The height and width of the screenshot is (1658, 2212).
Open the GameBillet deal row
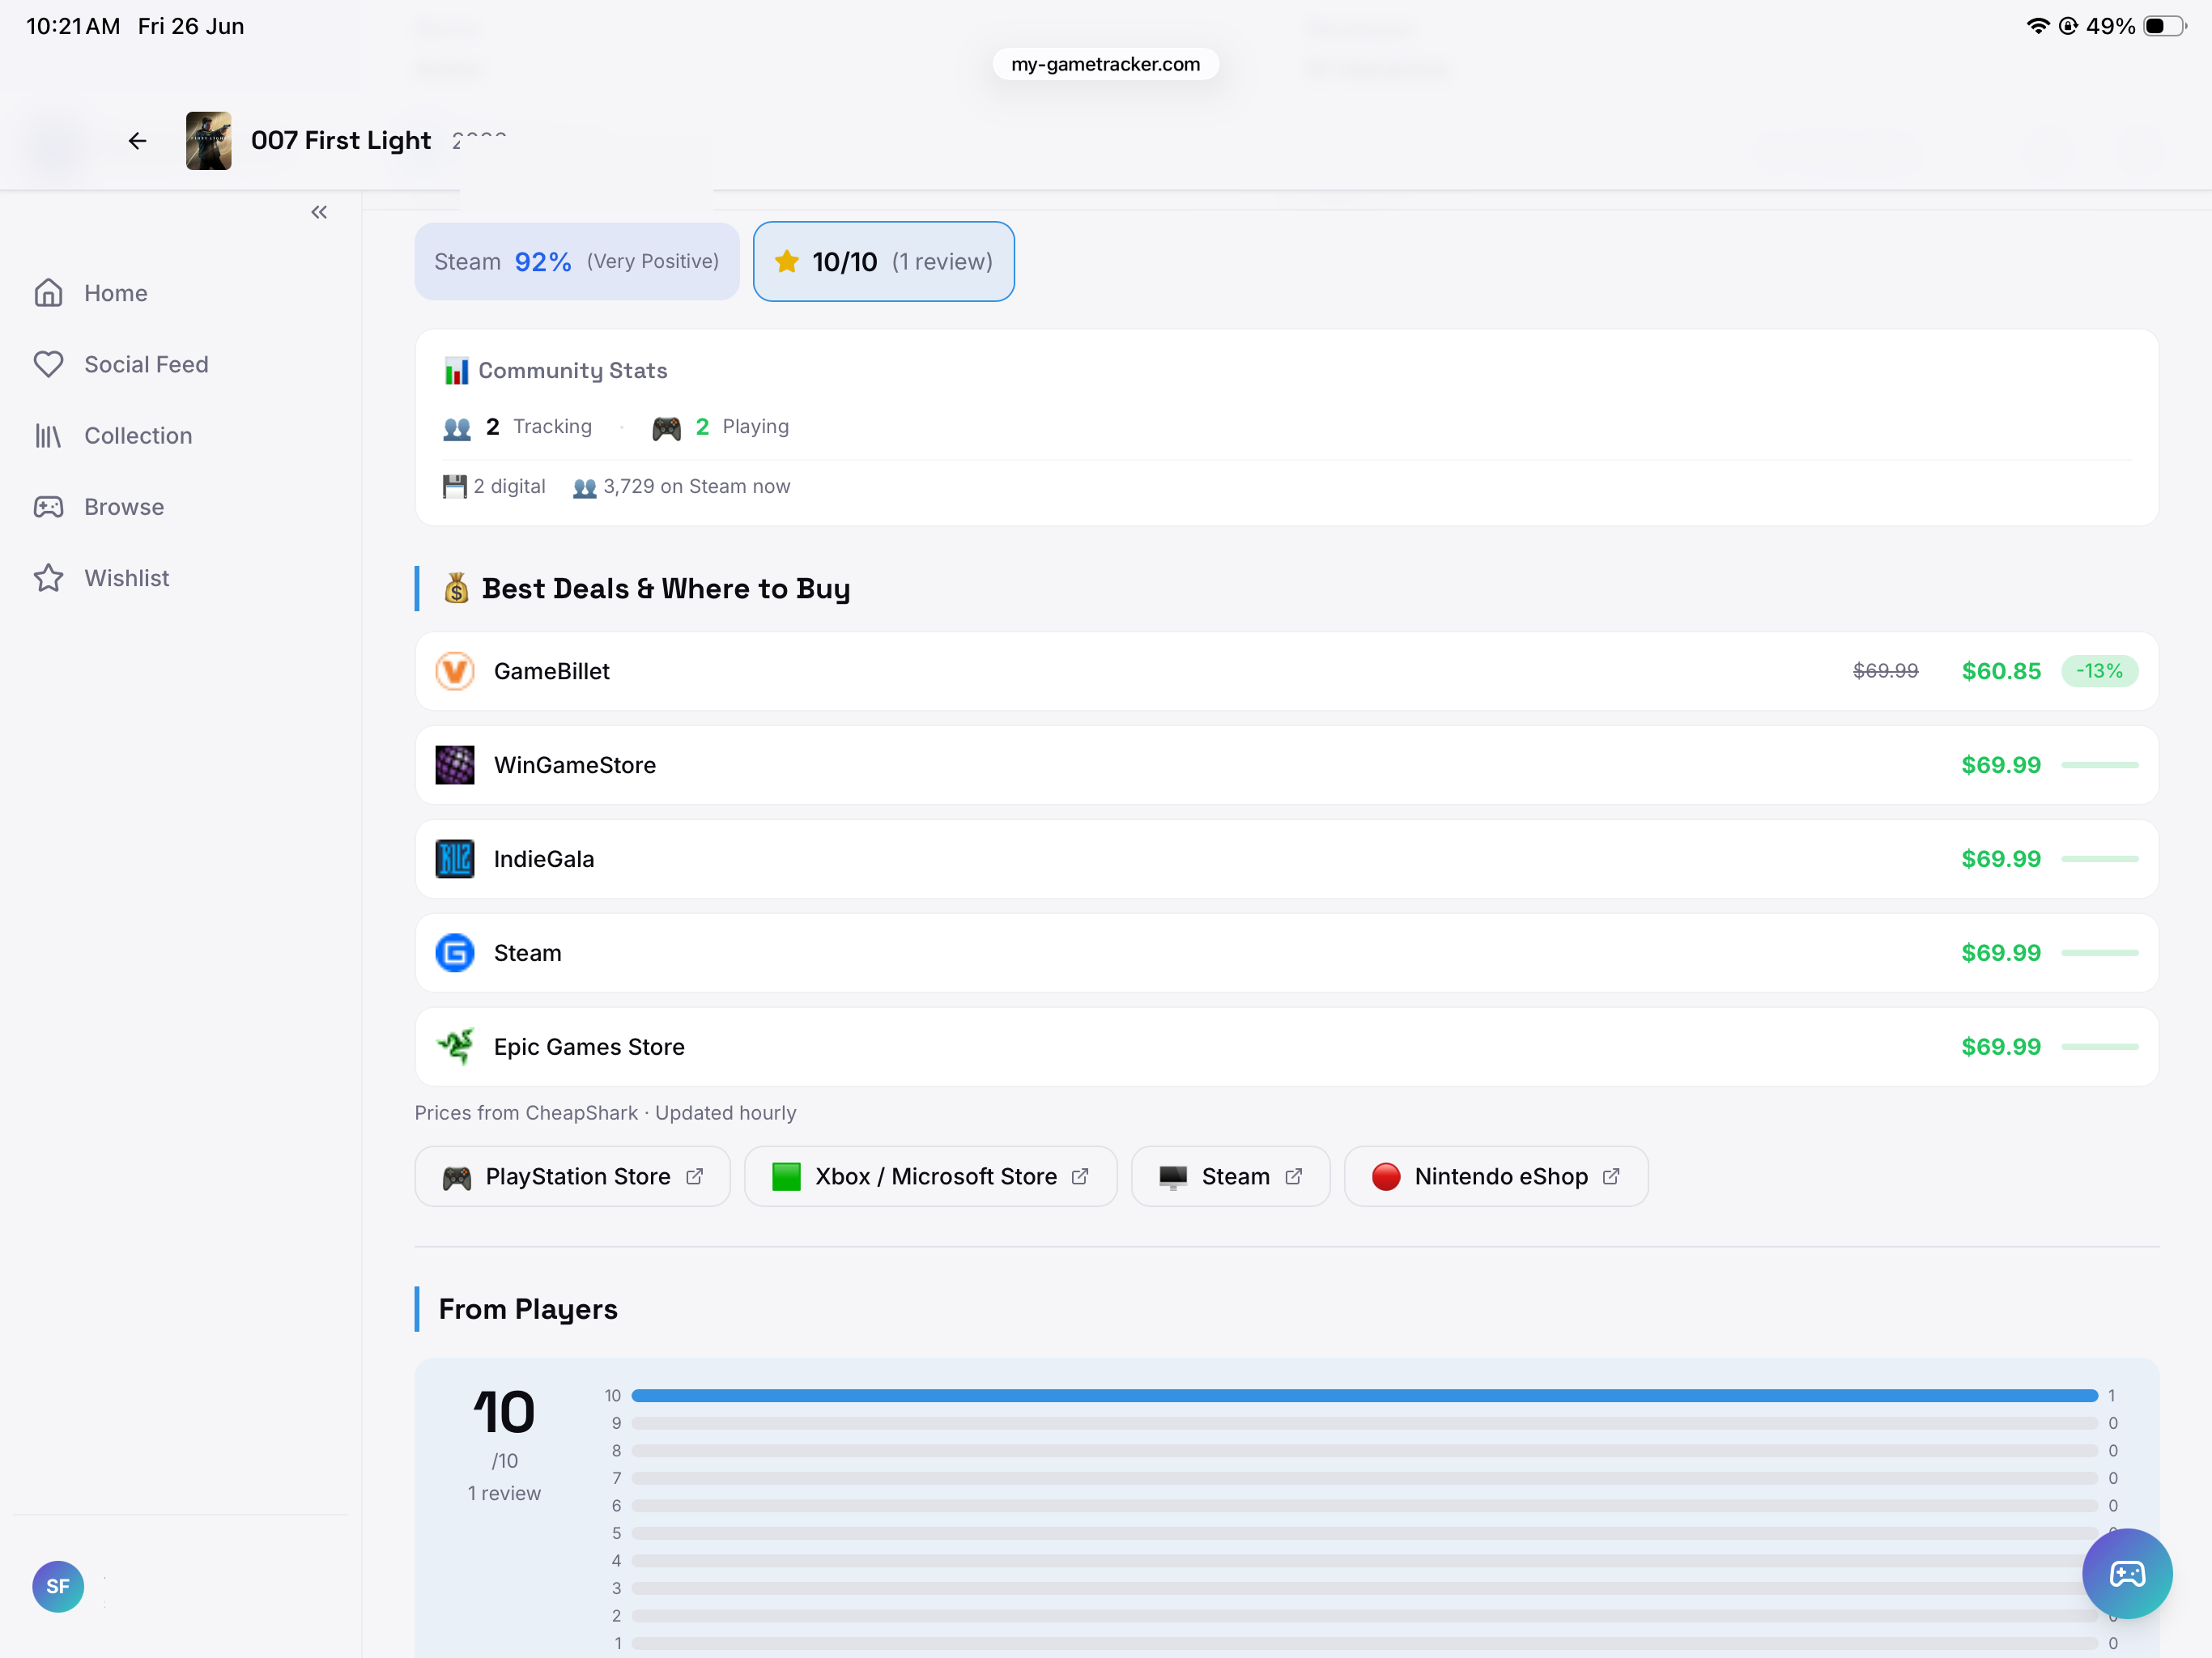pyautogui.click(x=1286, y=671)
